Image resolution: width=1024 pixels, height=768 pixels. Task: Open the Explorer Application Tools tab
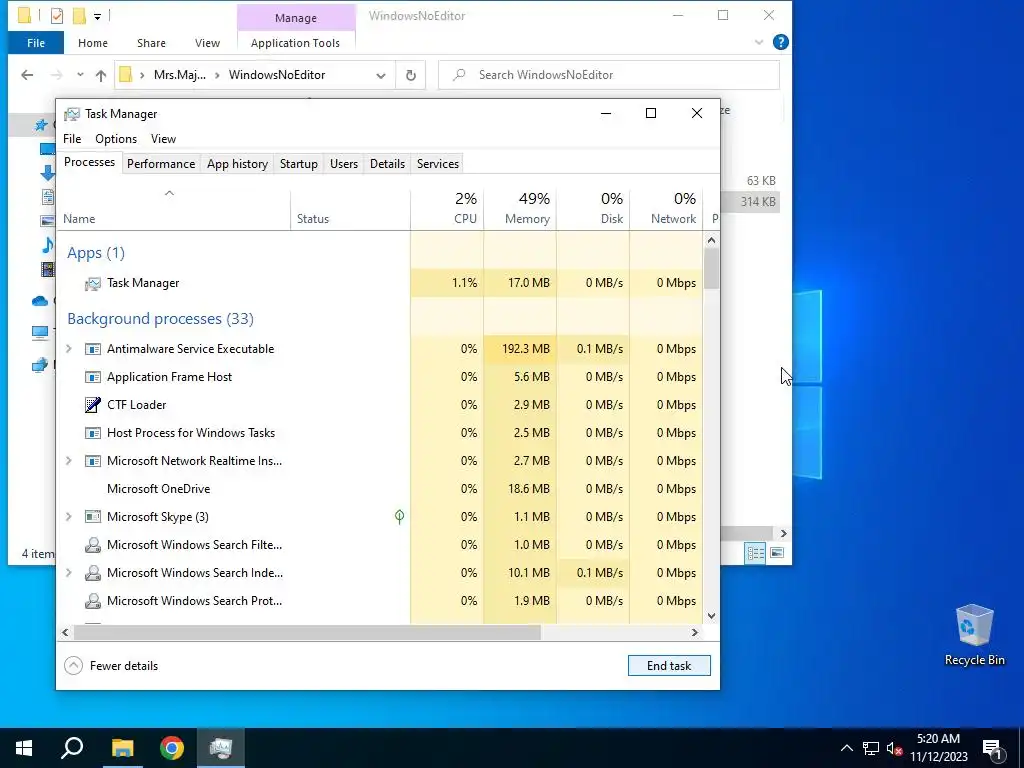295,43
